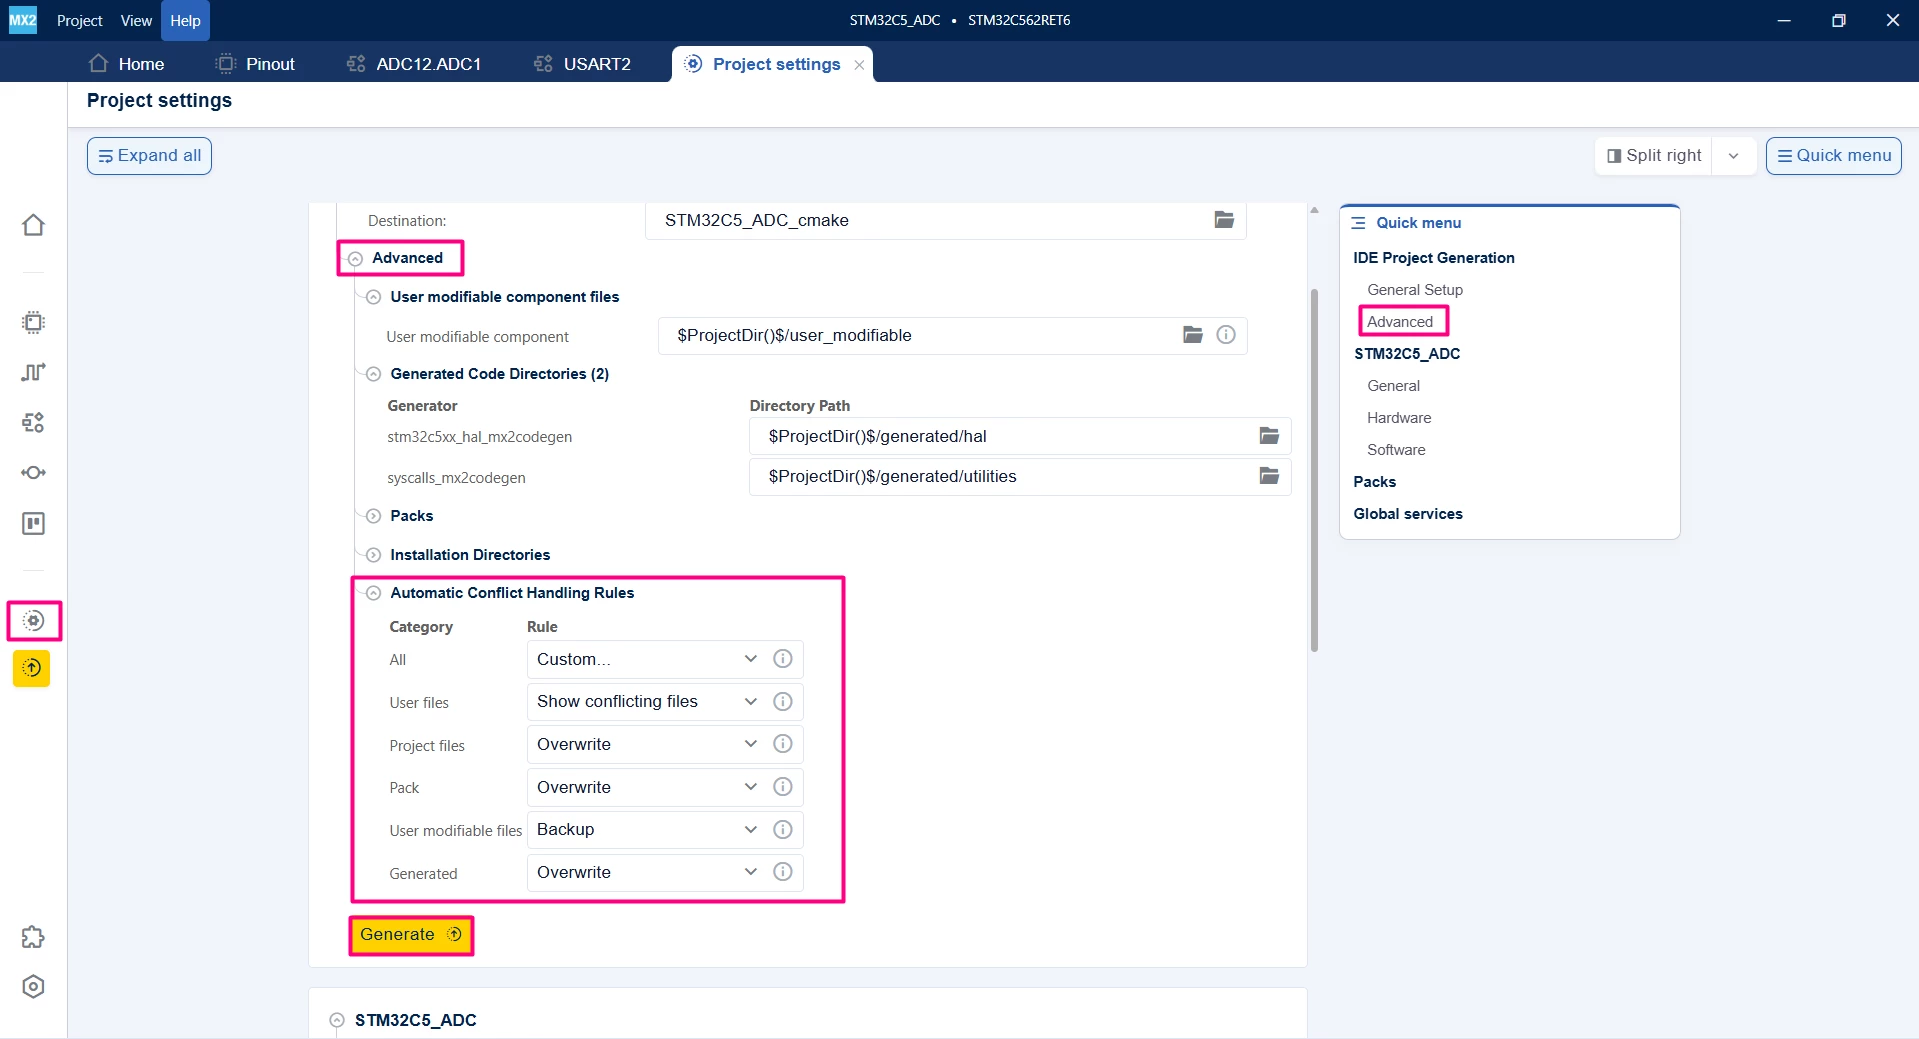
Task: Click the Quick menu button
Action: 1834,156
